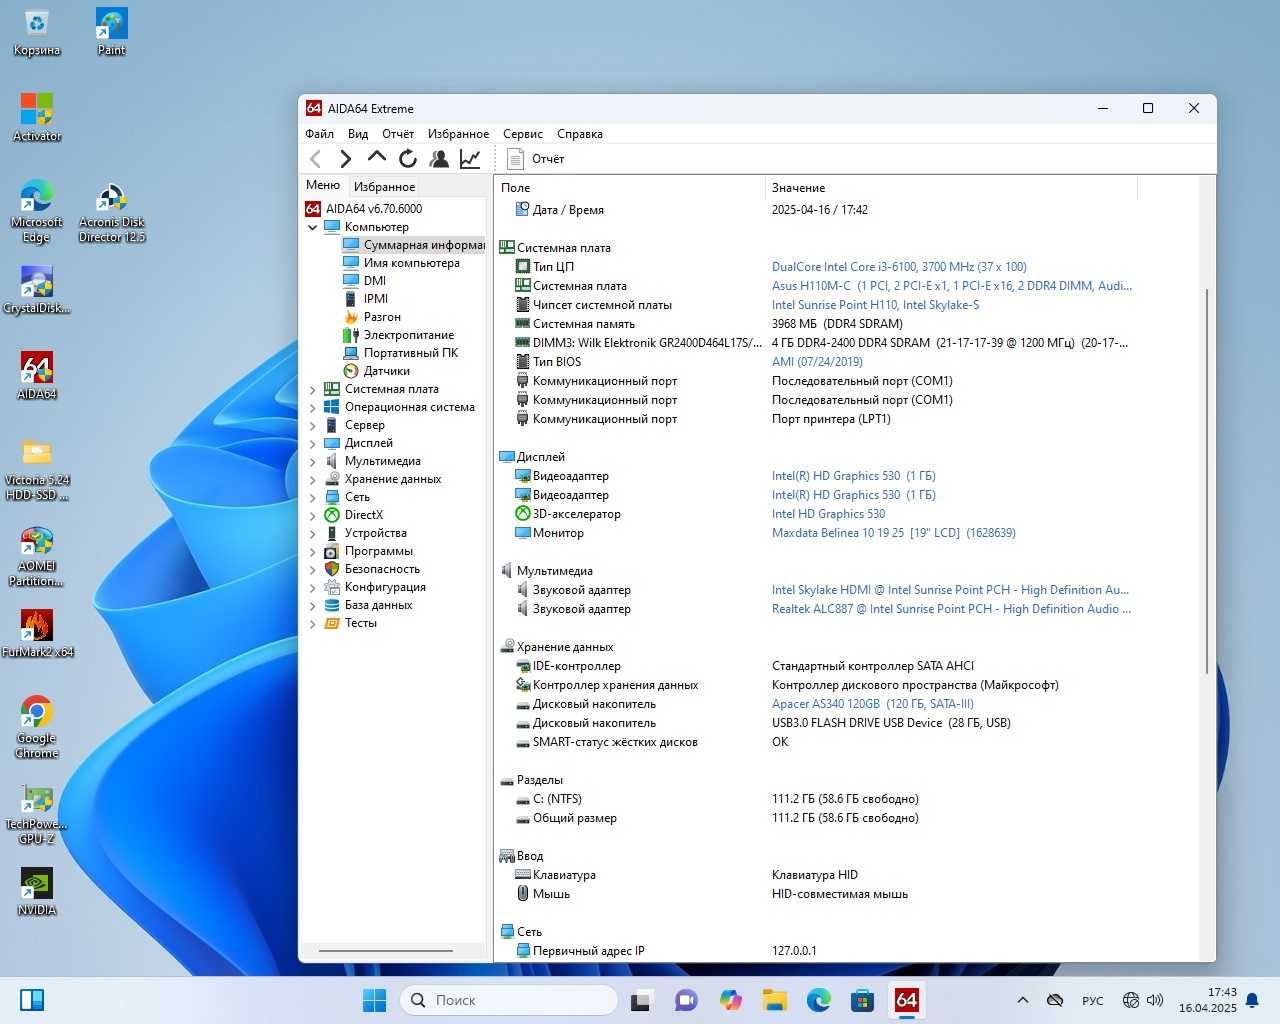This screenshot has width=1280, height=1024.
Task: Open the Realtek ALC887 audio adapter link
Action: 951,609
